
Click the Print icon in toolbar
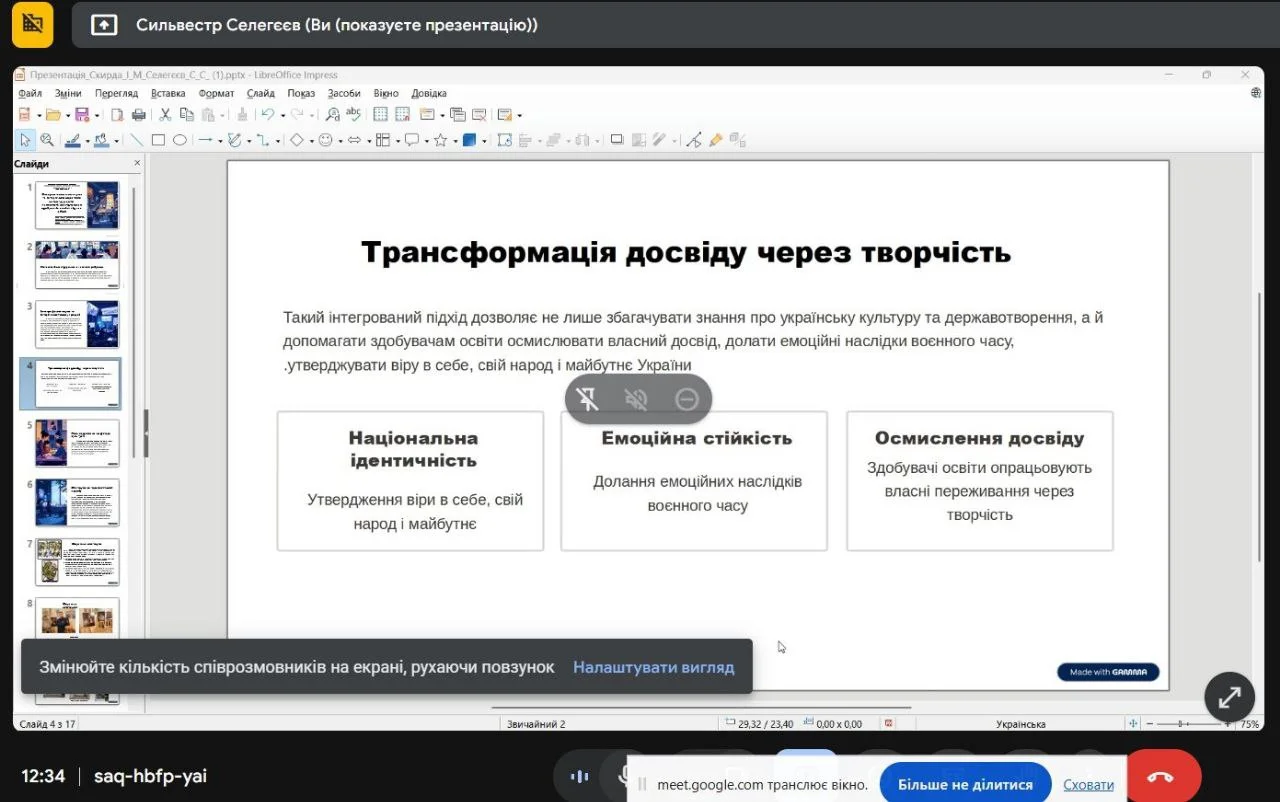[139, 115]
